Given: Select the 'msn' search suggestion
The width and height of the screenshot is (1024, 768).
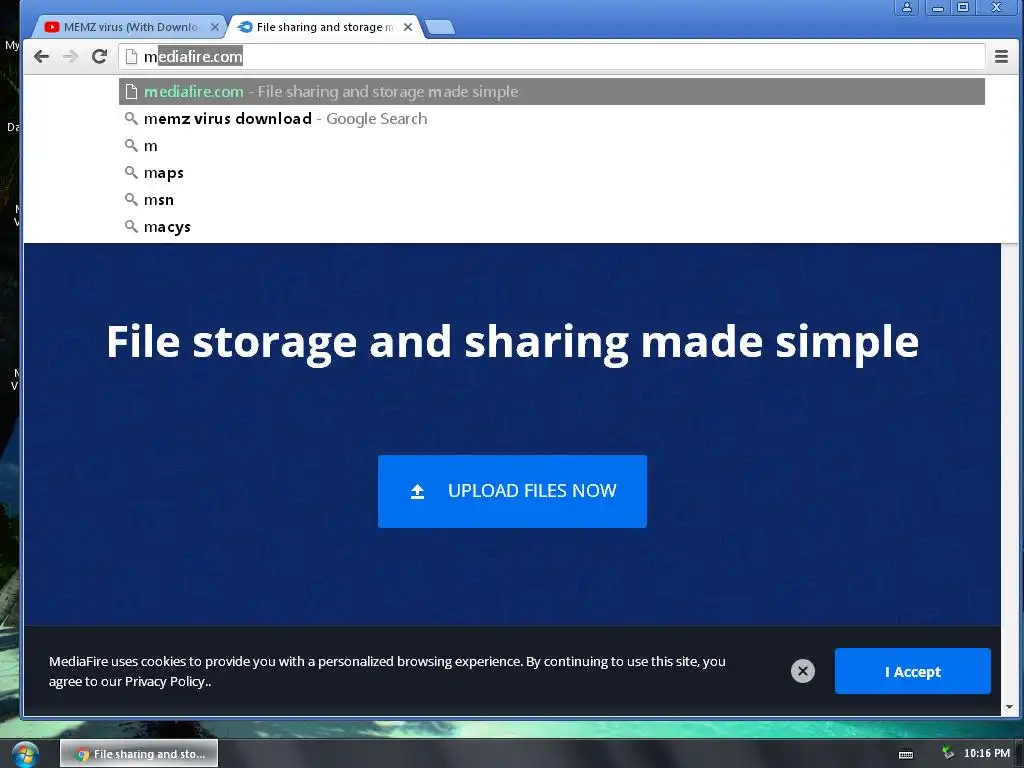Looking at the screenshot, I should pyautogui.click(x=551, y=200).
